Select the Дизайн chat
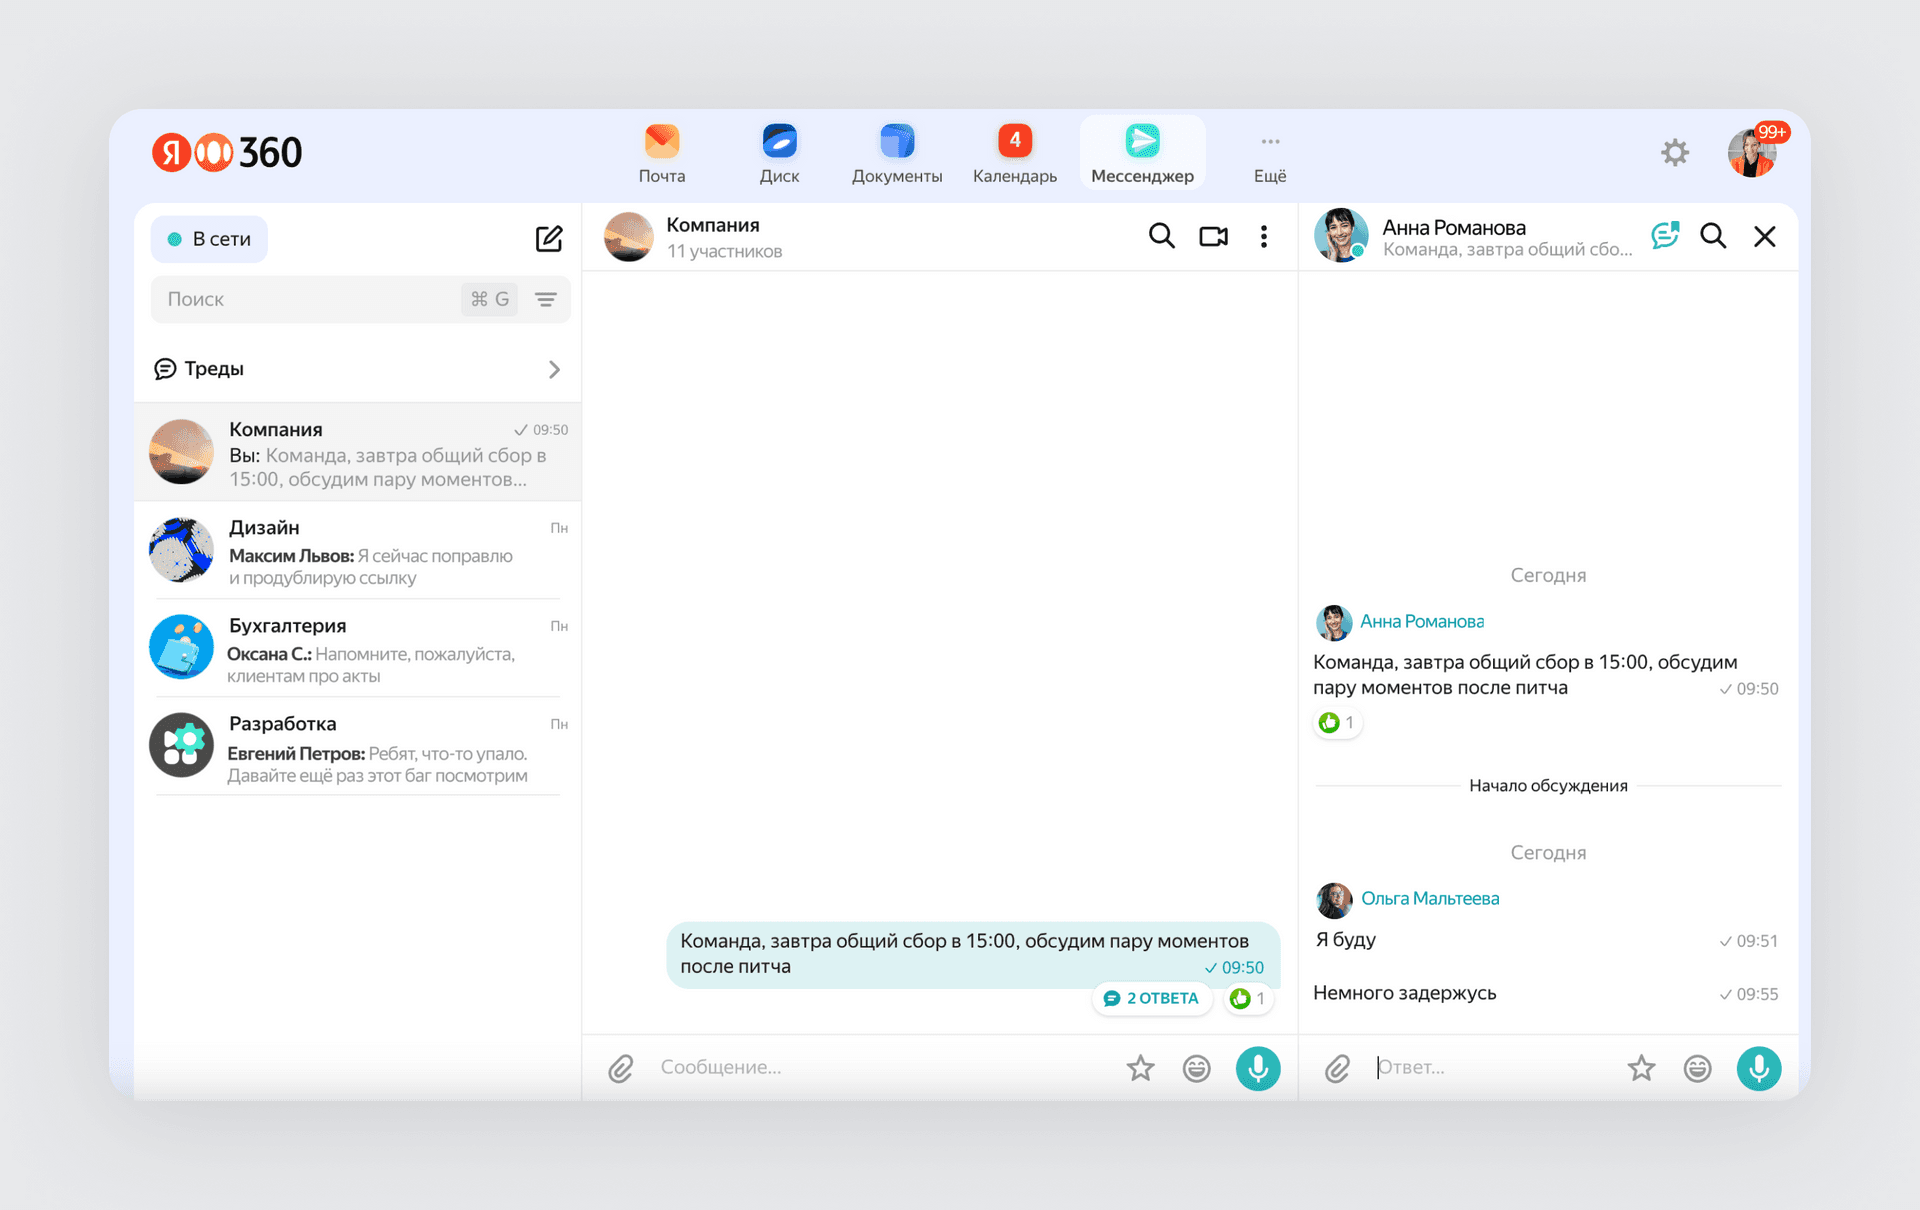This screenshot has width=1920, height=1210. 358,550
